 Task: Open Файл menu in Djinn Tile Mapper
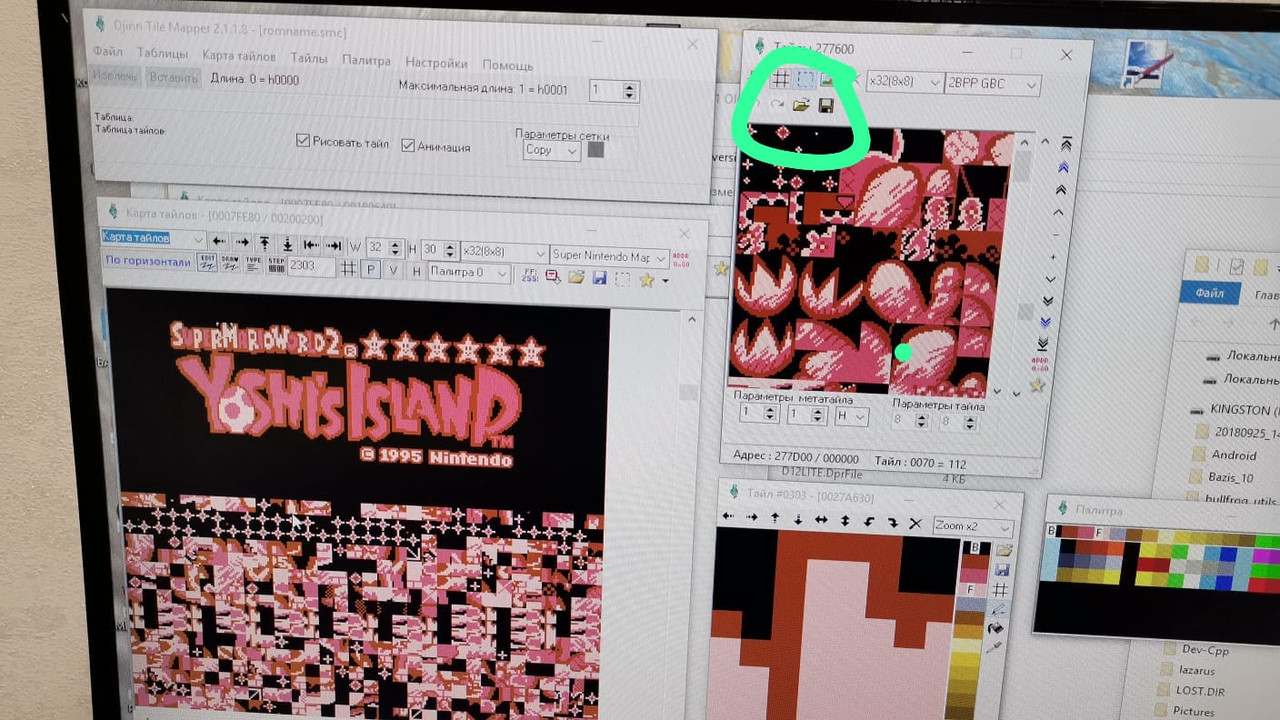click(x=108, y=51)
